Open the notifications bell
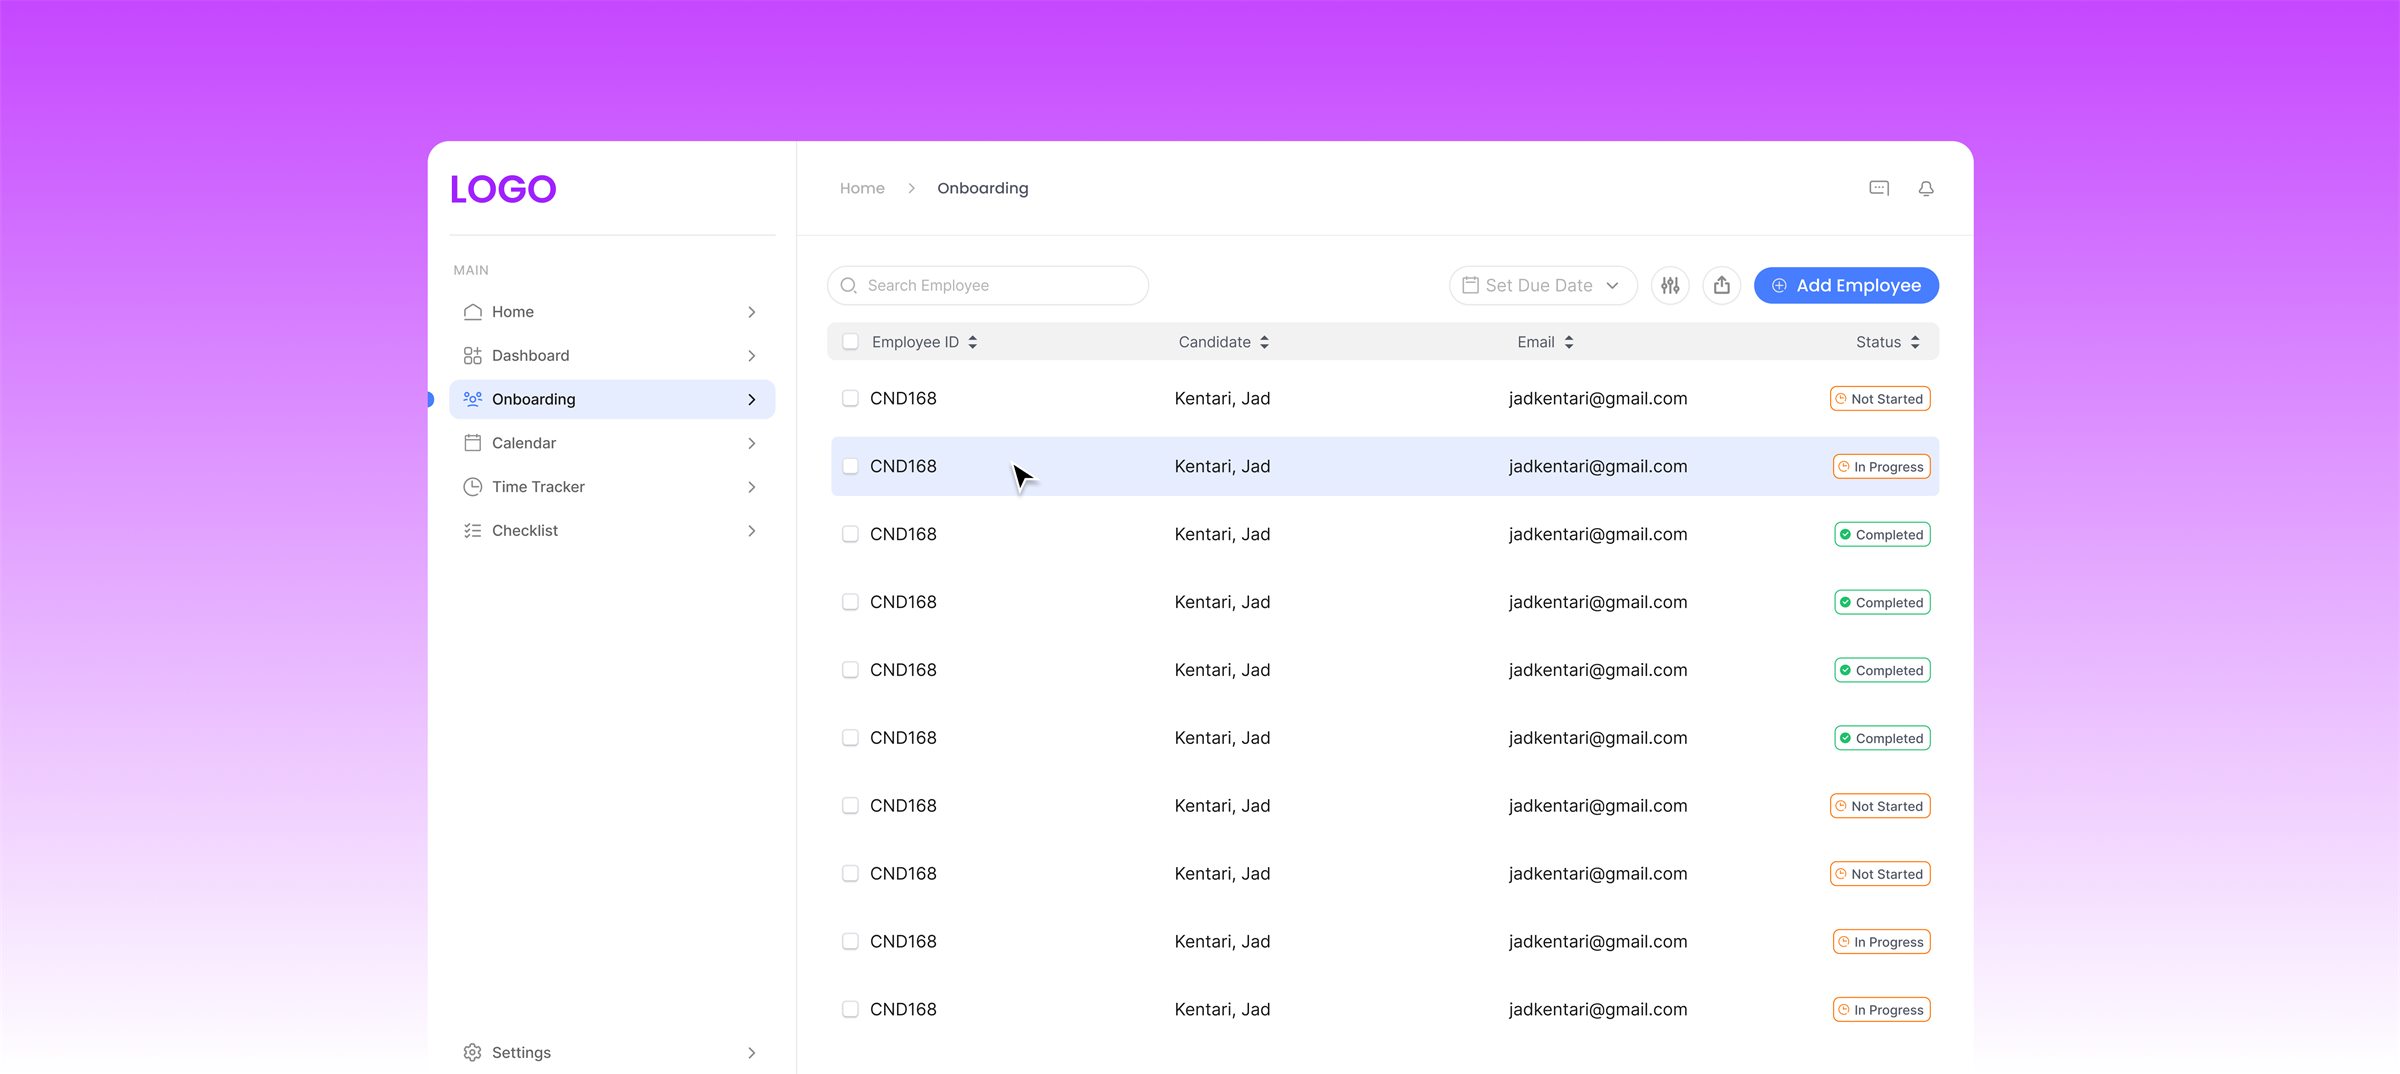 click(x=1926, y=188)
